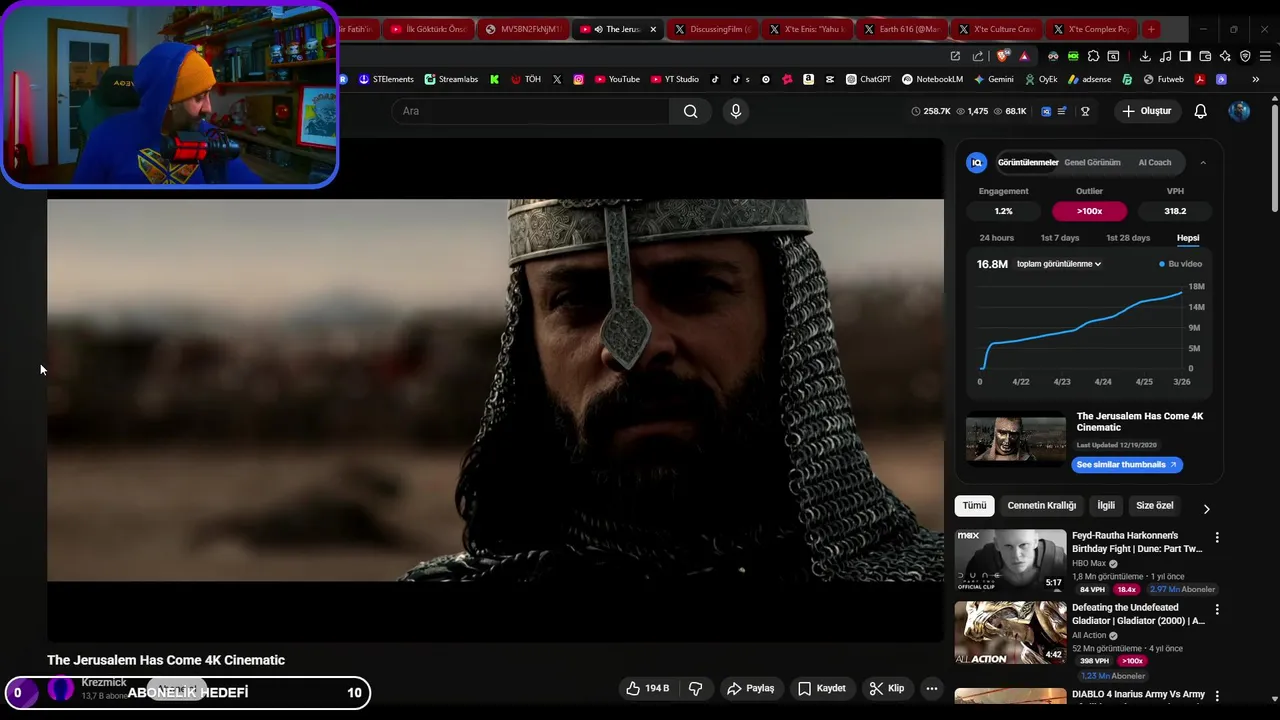Open the more actions ellipsis under video
Viewport: 1280px width, 720px height.
click(x=931, y=688)
